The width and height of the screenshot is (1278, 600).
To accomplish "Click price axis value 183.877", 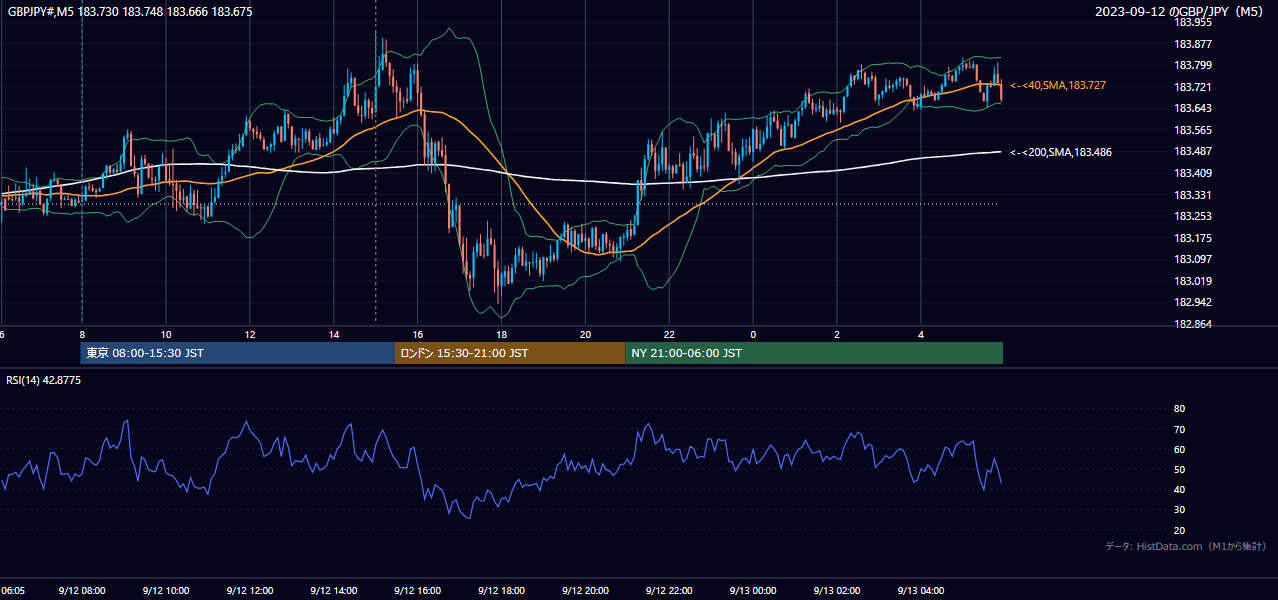I will point(1193,44).
